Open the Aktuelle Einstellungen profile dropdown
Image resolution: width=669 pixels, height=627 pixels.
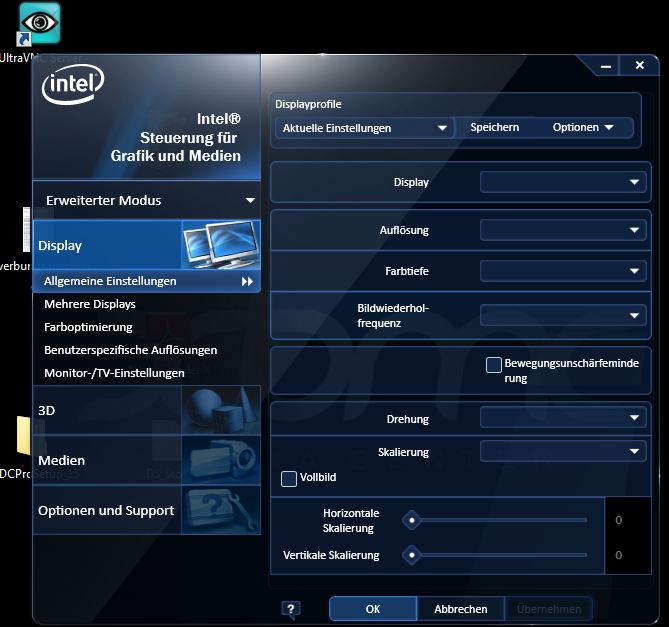tap(365, 128)
